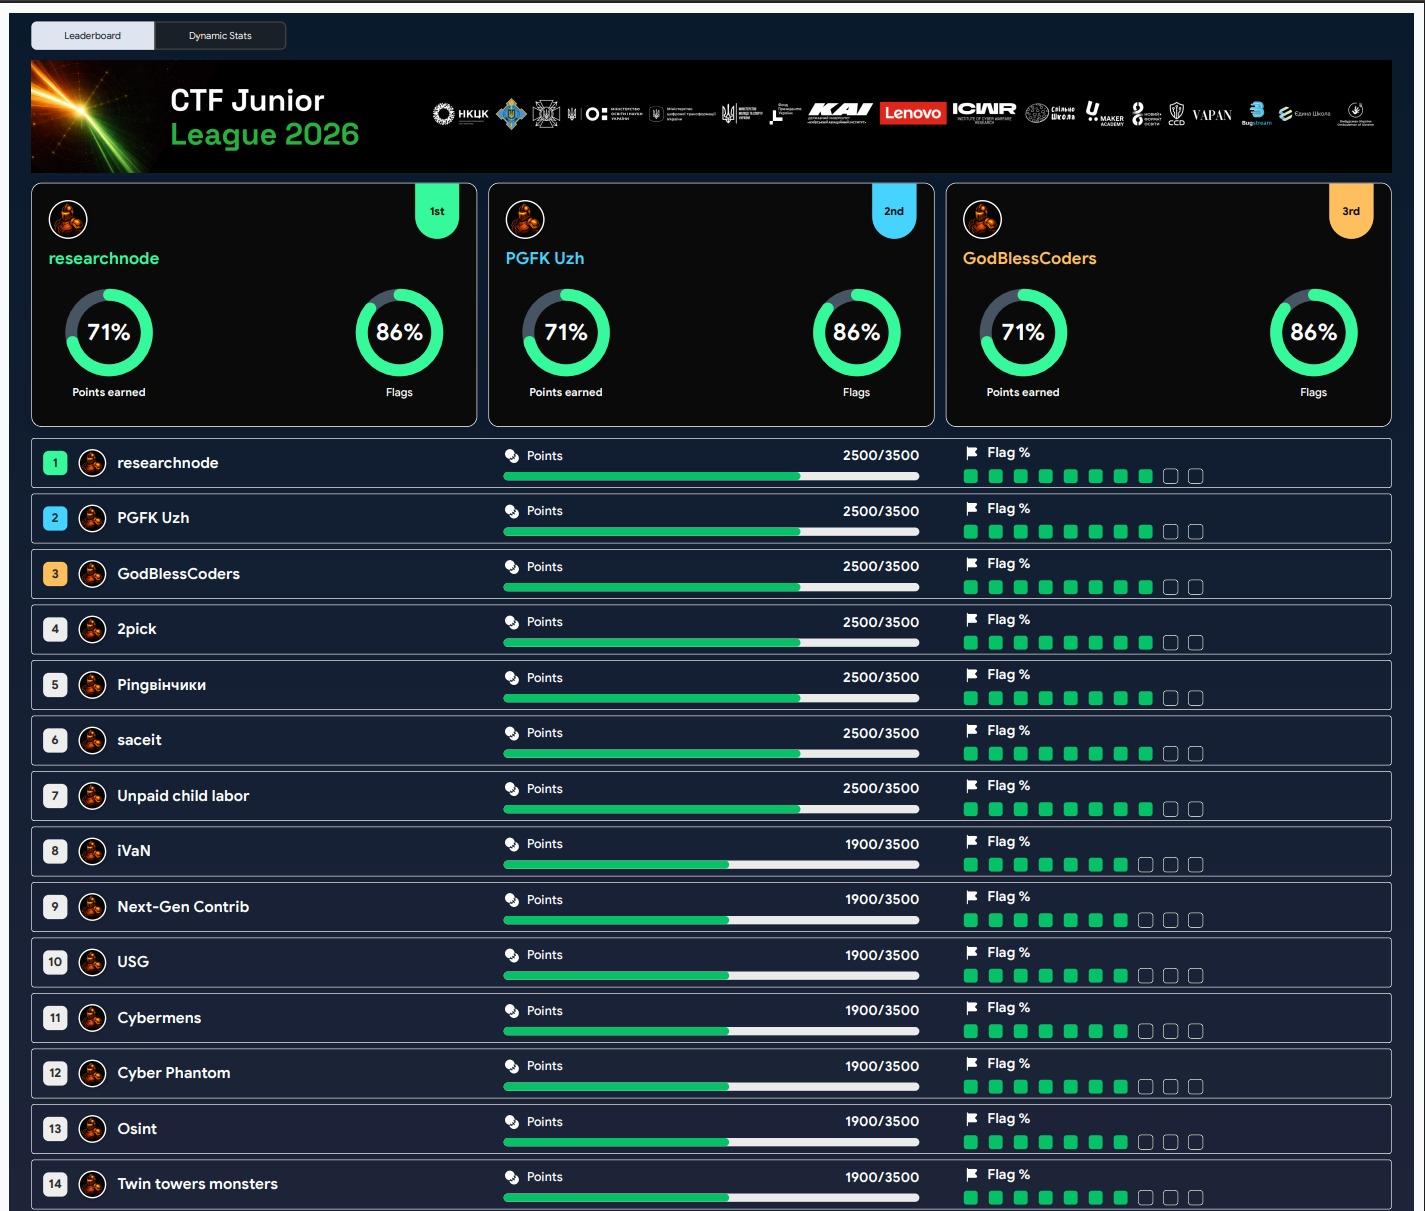Click the iVaN points progress bar

coord(710,865)
